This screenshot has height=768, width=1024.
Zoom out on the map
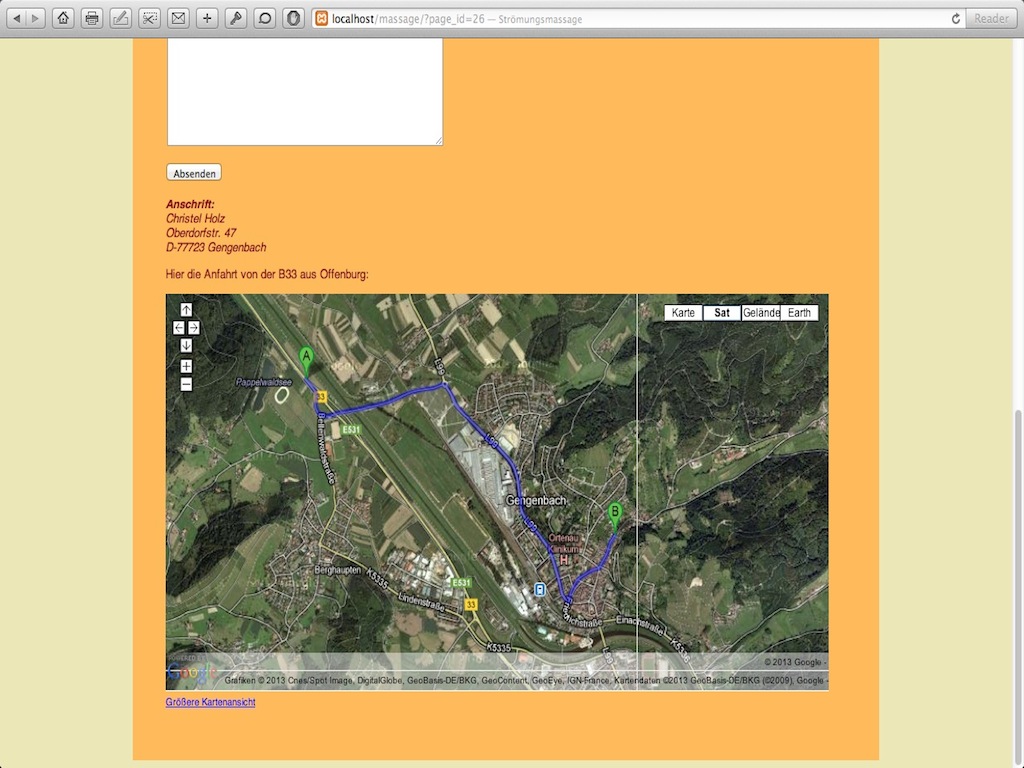186,384
